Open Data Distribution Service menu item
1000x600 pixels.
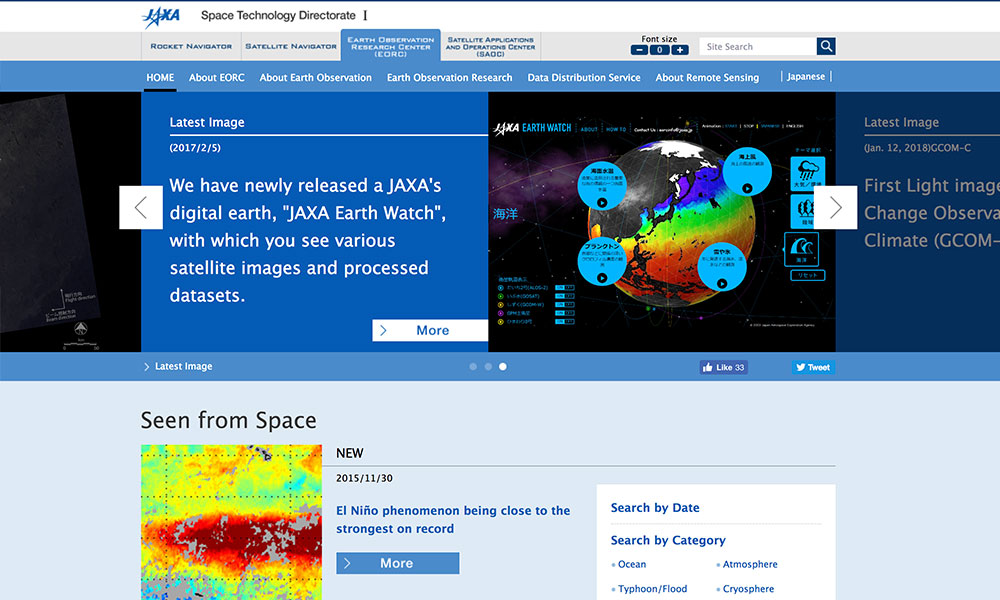click(584, 77)
